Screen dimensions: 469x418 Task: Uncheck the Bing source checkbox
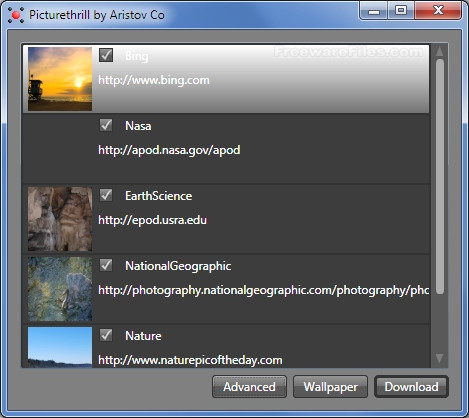tap(106, 55)
